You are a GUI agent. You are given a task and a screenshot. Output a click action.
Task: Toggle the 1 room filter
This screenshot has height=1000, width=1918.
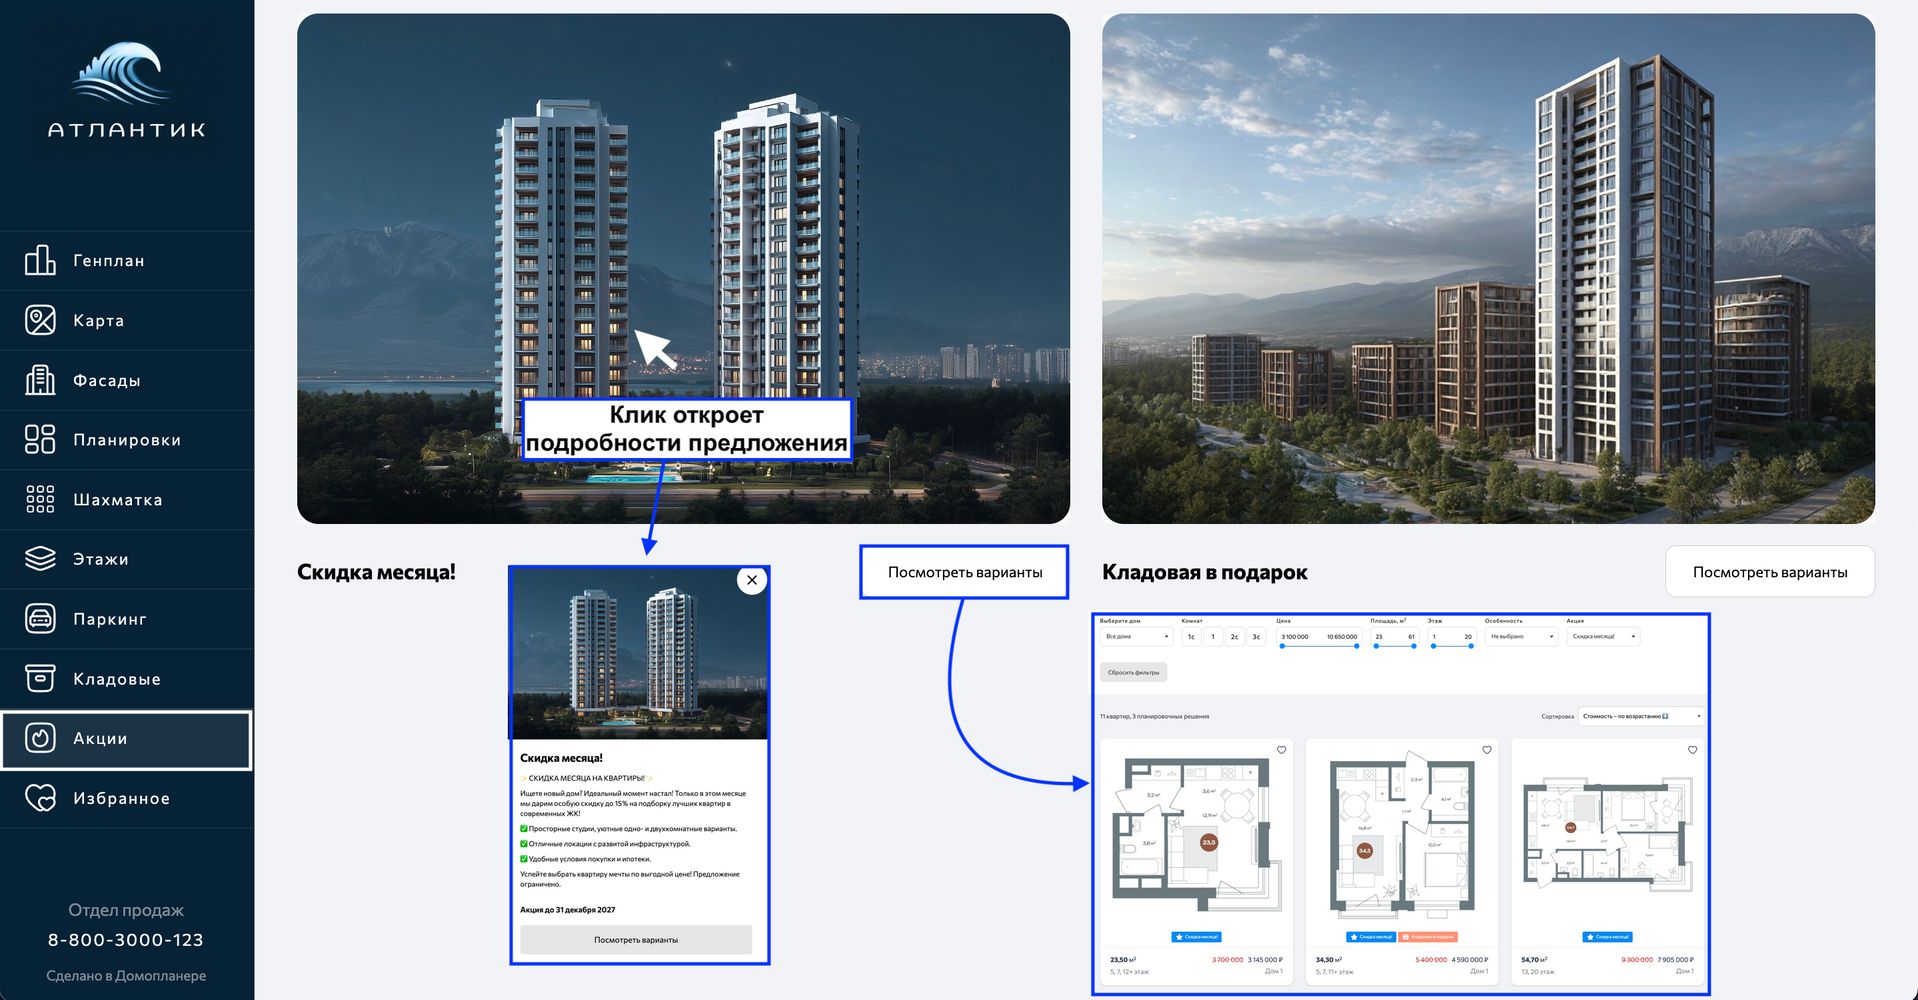pos(1213,637)
